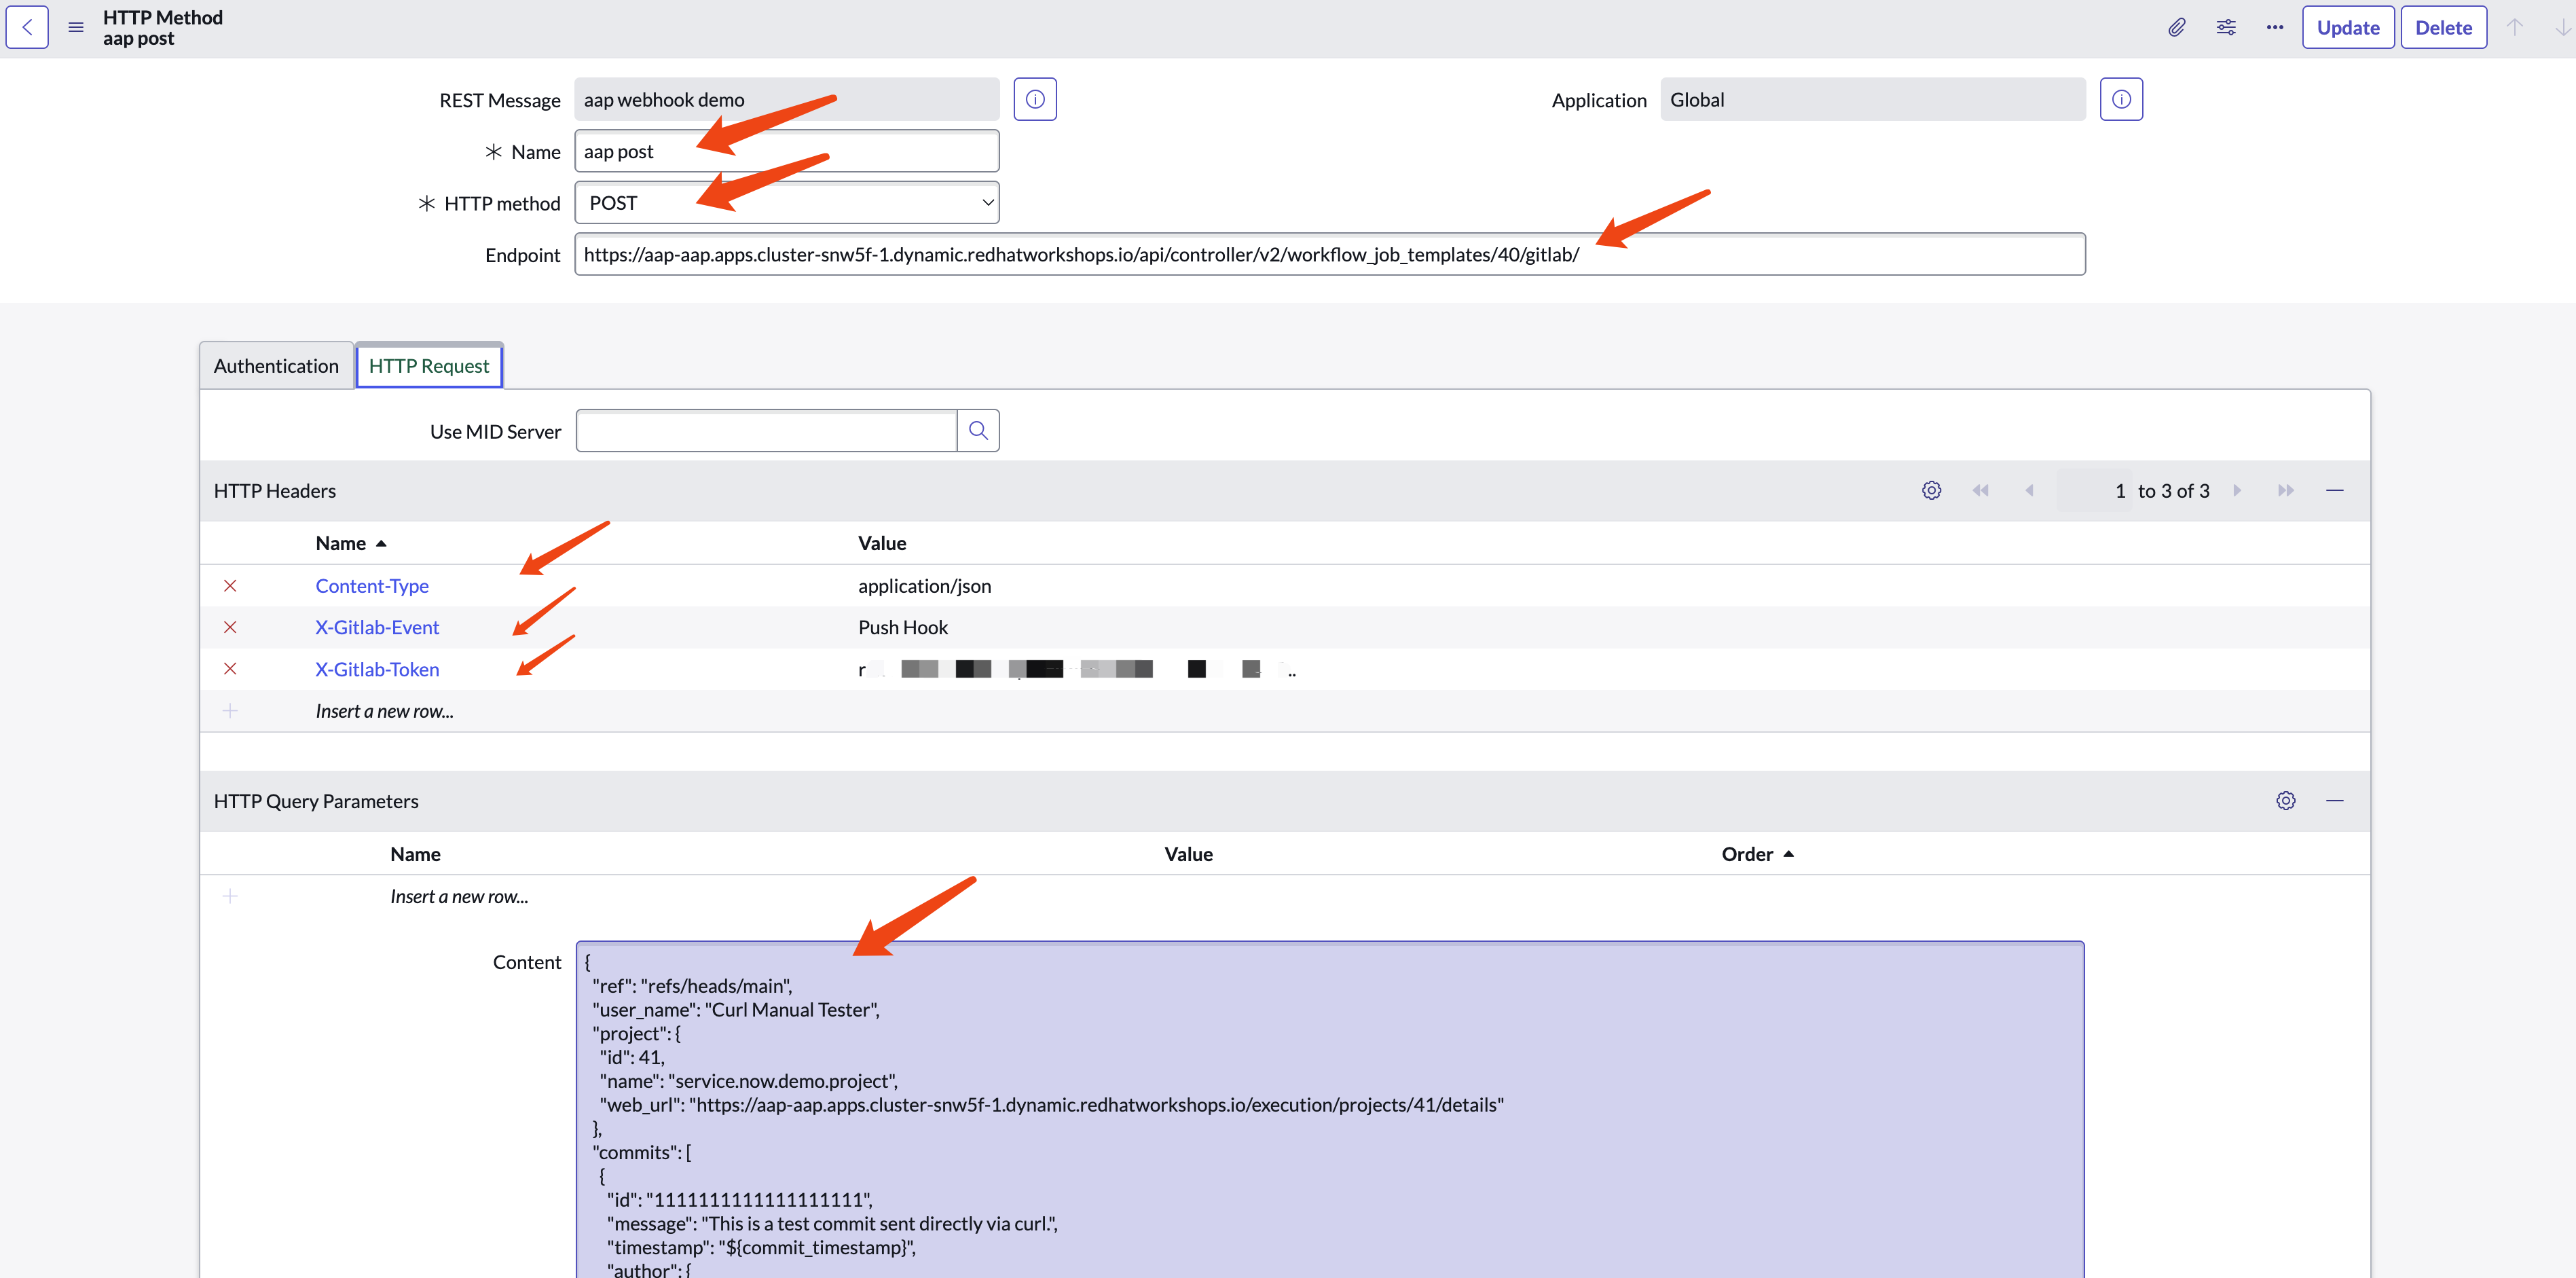Viewport: 2576px width, 1278px height.
Task: Click the MID Server lookup magnifier icon
Action: (978, 430)
